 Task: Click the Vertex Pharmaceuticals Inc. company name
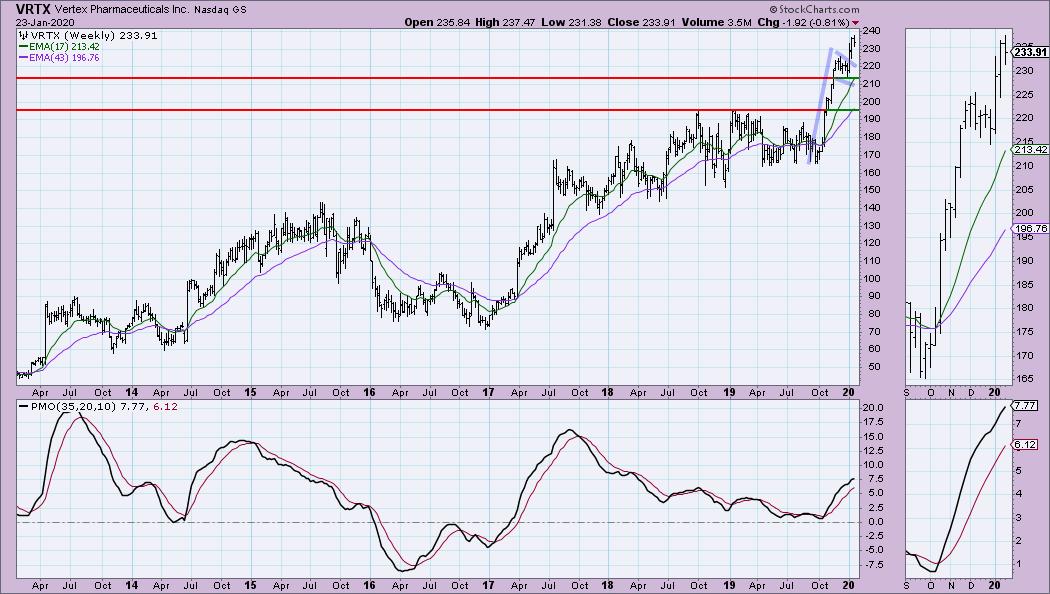coord(123,10)
